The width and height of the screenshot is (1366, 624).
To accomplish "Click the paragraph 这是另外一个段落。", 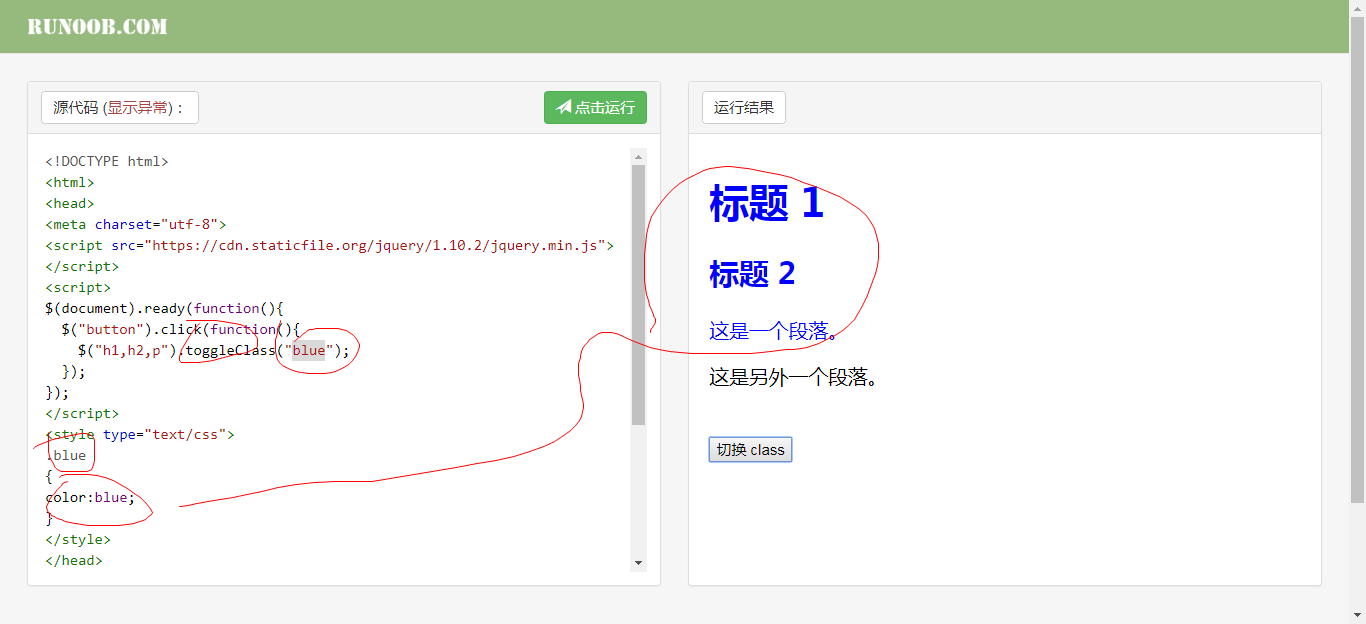I will (793, 378).
